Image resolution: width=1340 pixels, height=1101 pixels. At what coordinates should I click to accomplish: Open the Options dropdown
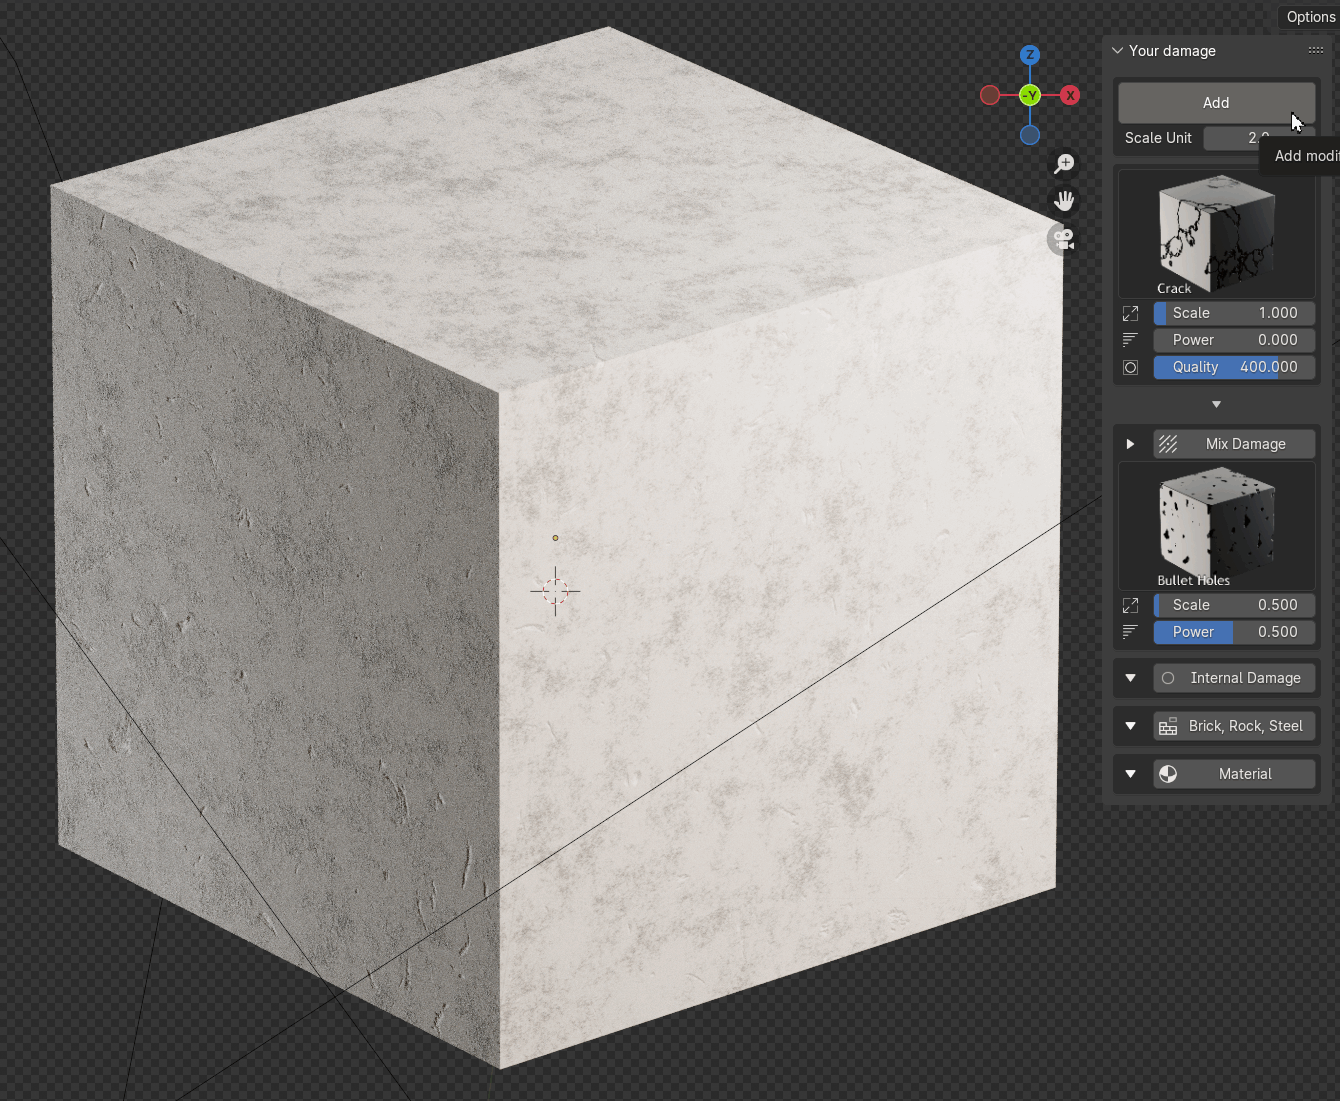tap(1309, 17)
